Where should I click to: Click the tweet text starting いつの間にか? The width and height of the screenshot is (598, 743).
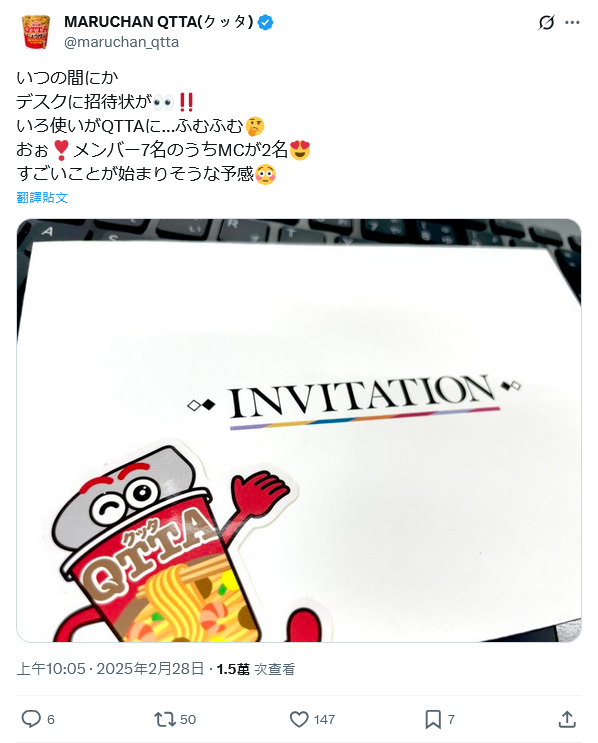163,126
